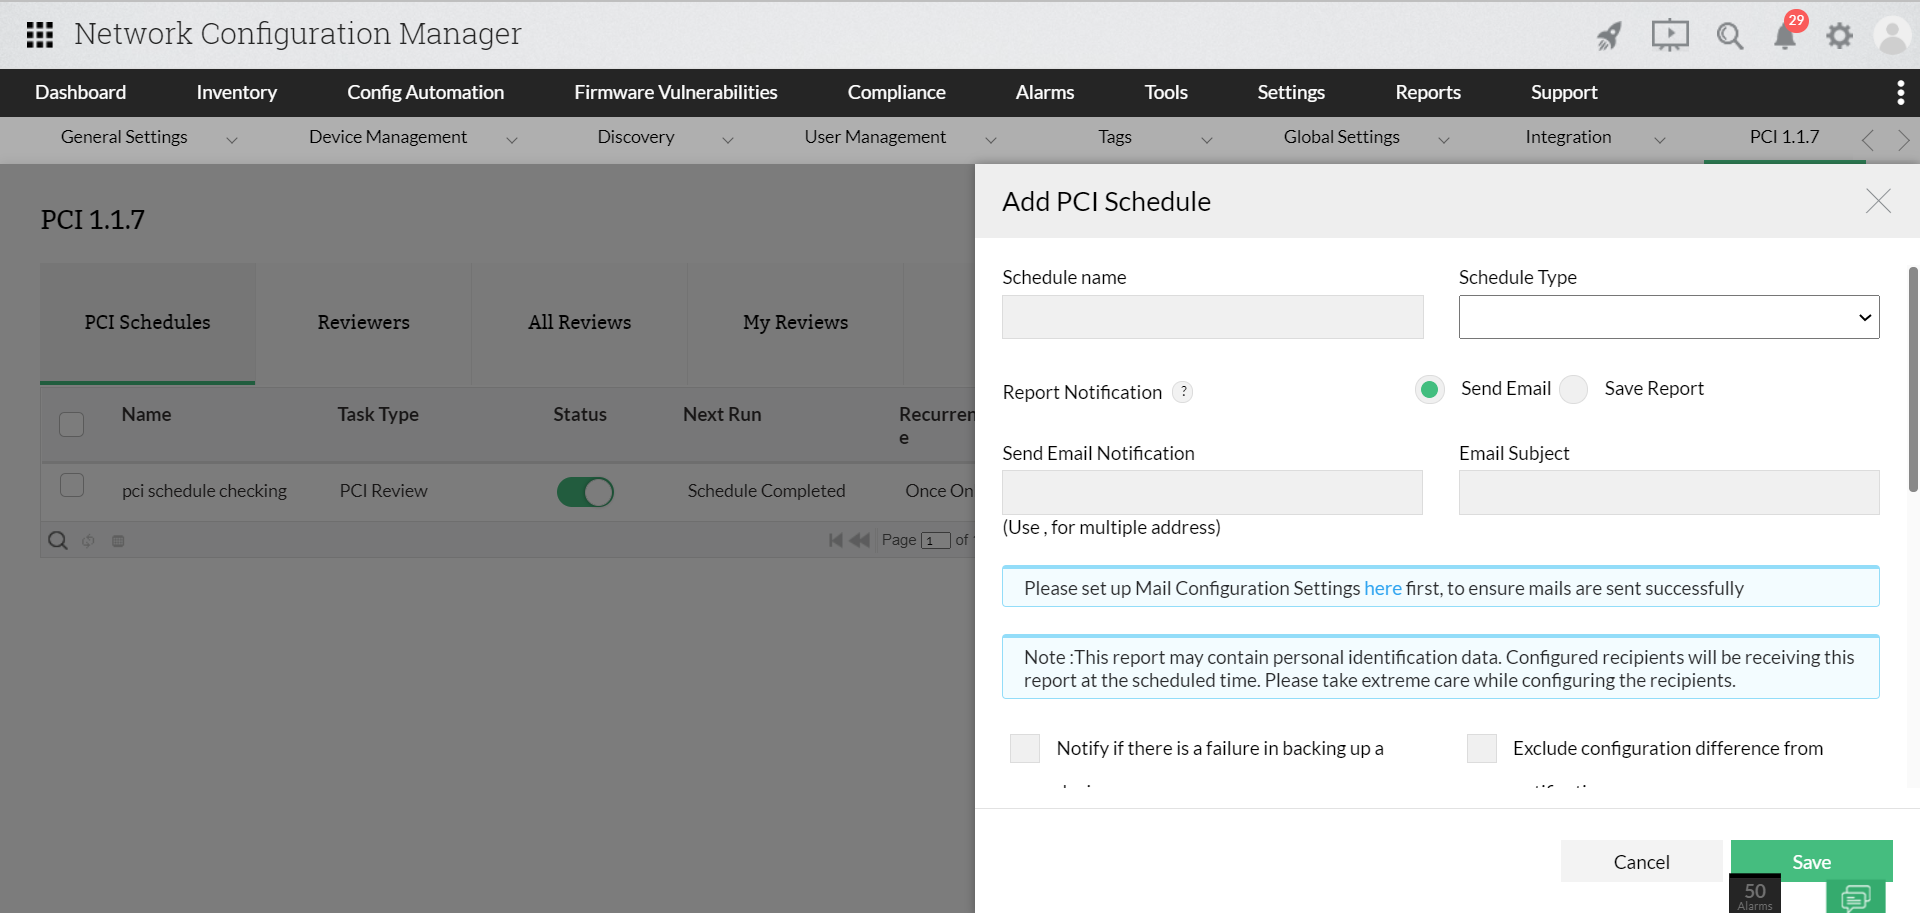Click the rocket quick-start icon in header

[1609, 35]
